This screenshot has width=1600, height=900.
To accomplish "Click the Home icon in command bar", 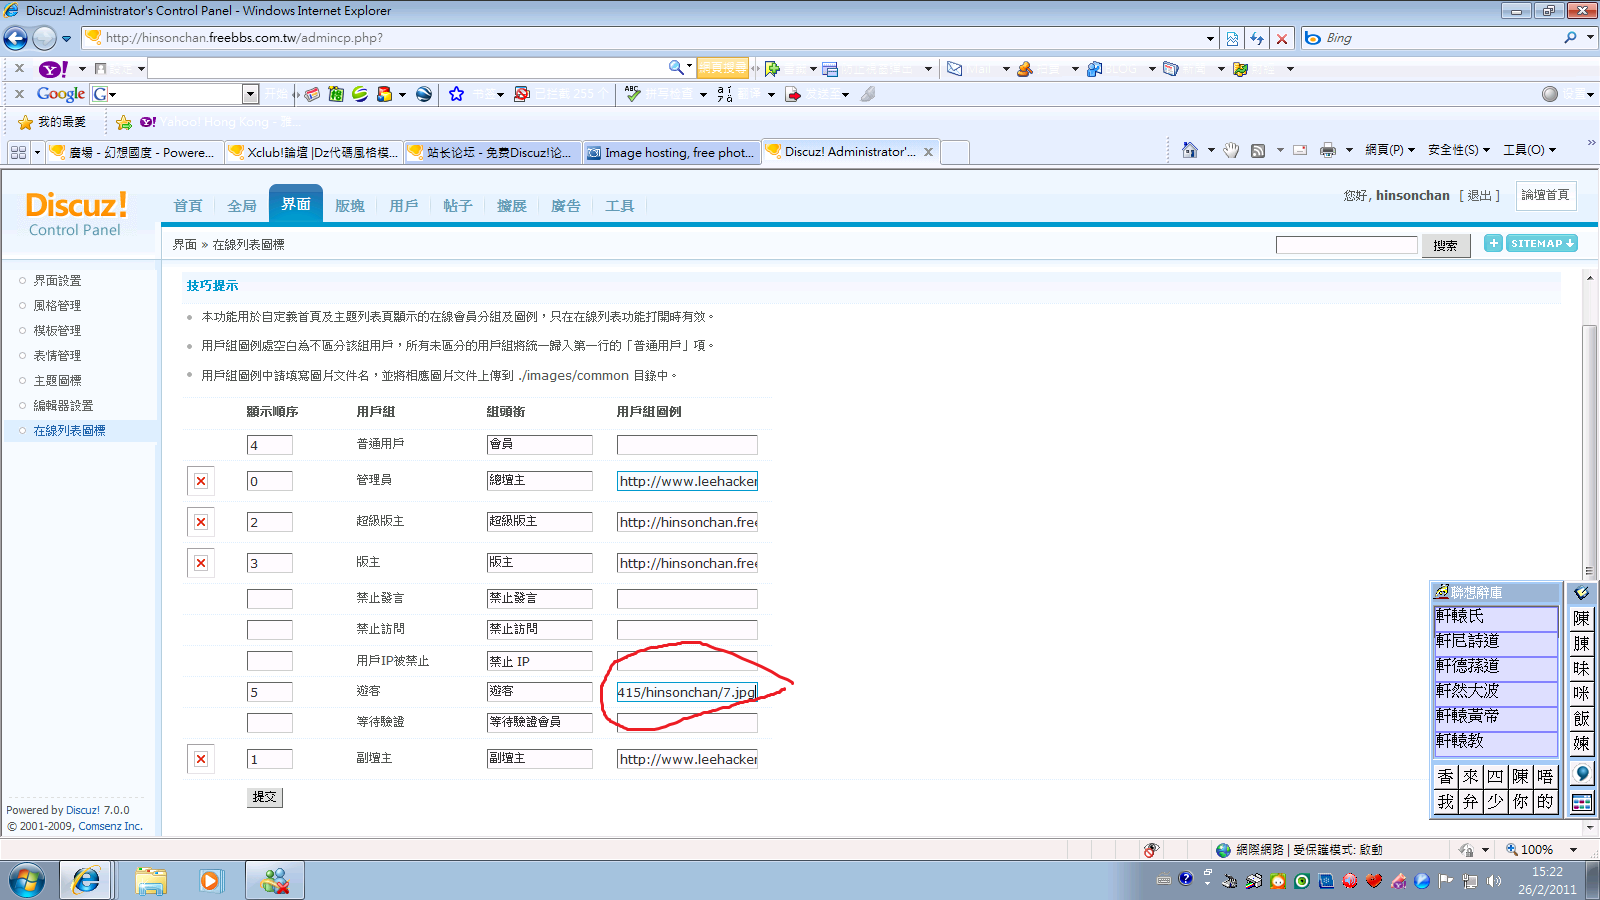I will pyautogui.click(x=1189, y=150).
